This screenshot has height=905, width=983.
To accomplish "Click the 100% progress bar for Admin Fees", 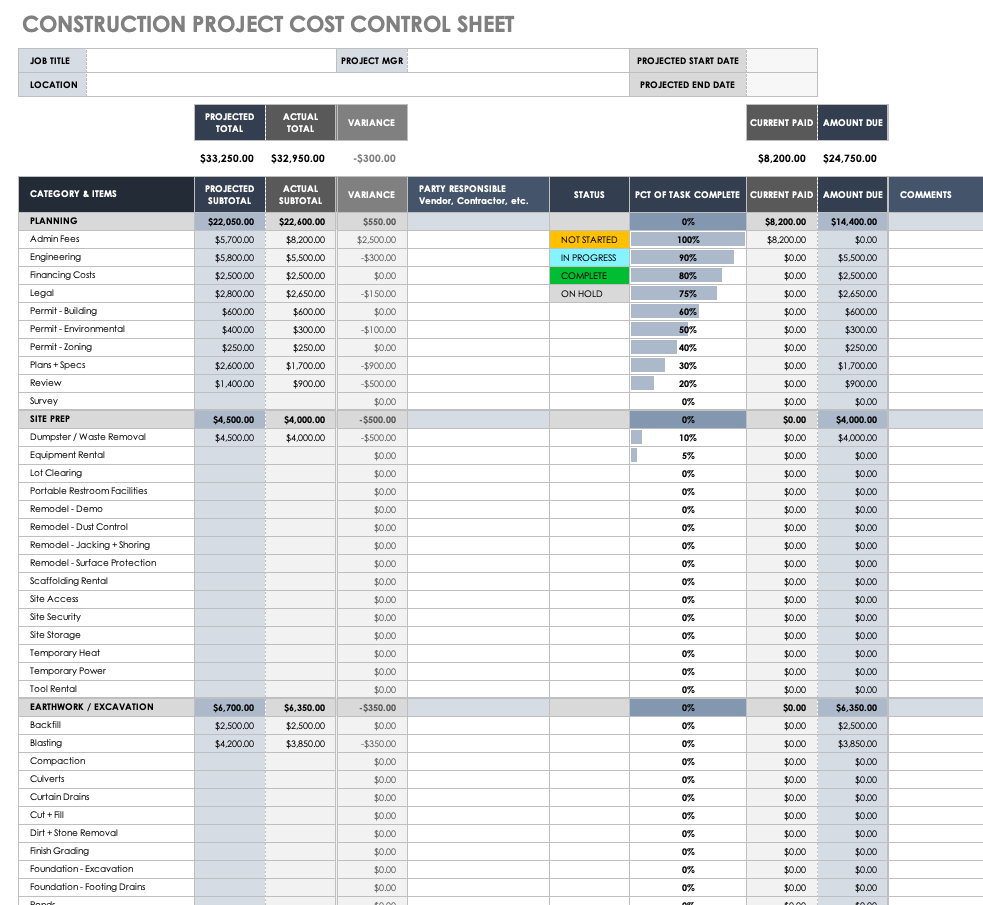I will pyautogui.click(x=688, y=240).
